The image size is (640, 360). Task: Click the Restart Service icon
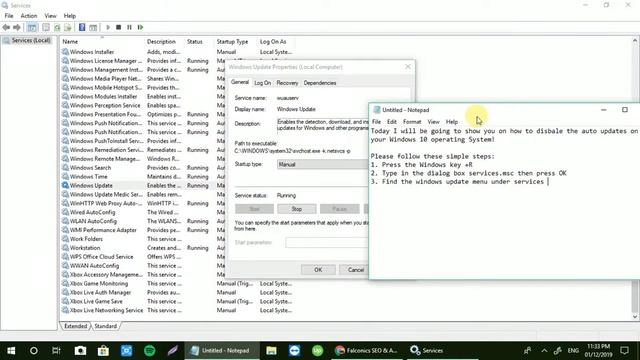(x=140, y=27)
